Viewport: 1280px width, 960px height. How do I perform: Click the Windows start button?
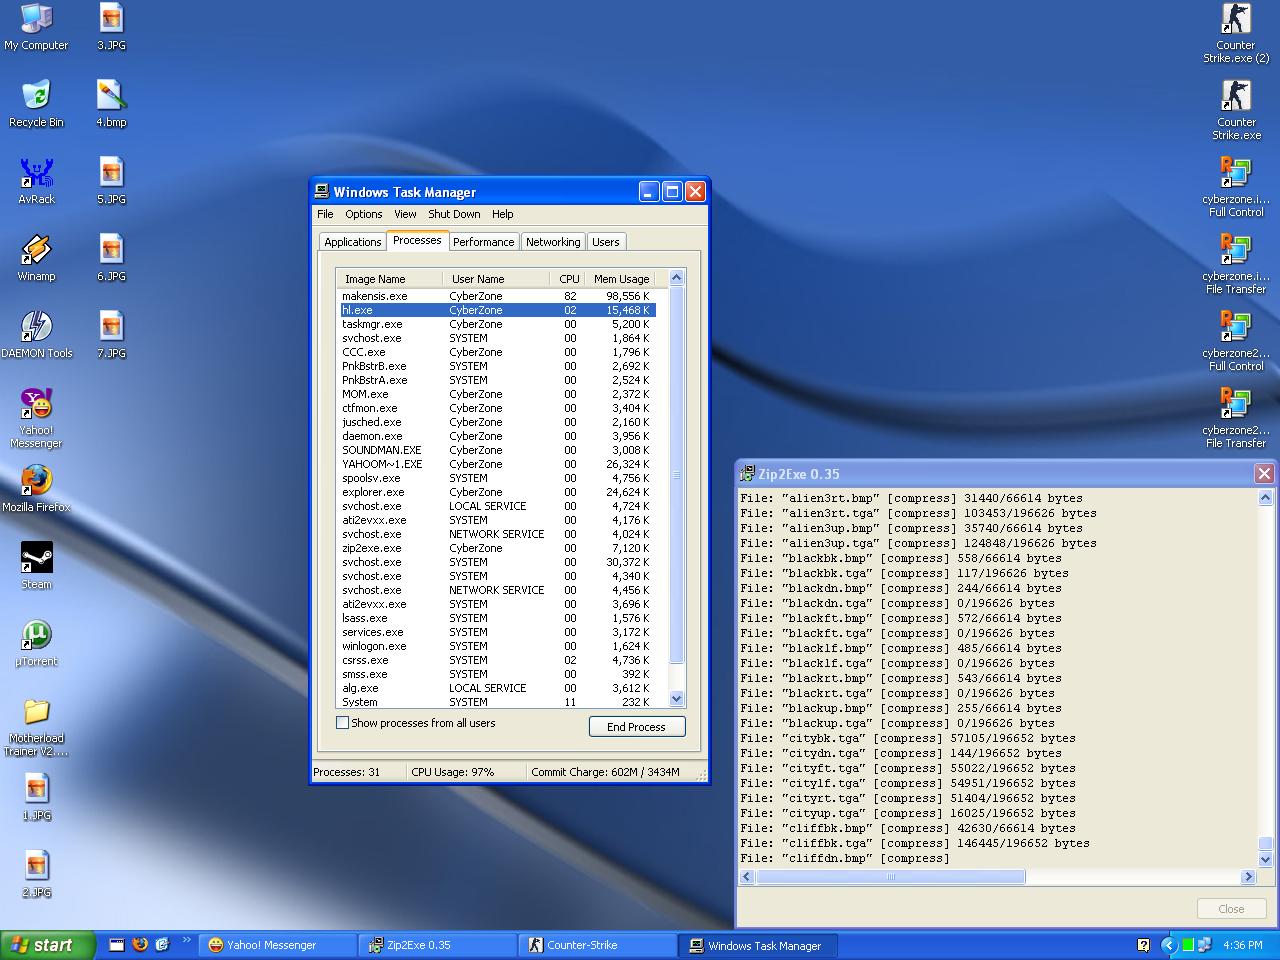[x=47, y=945]
